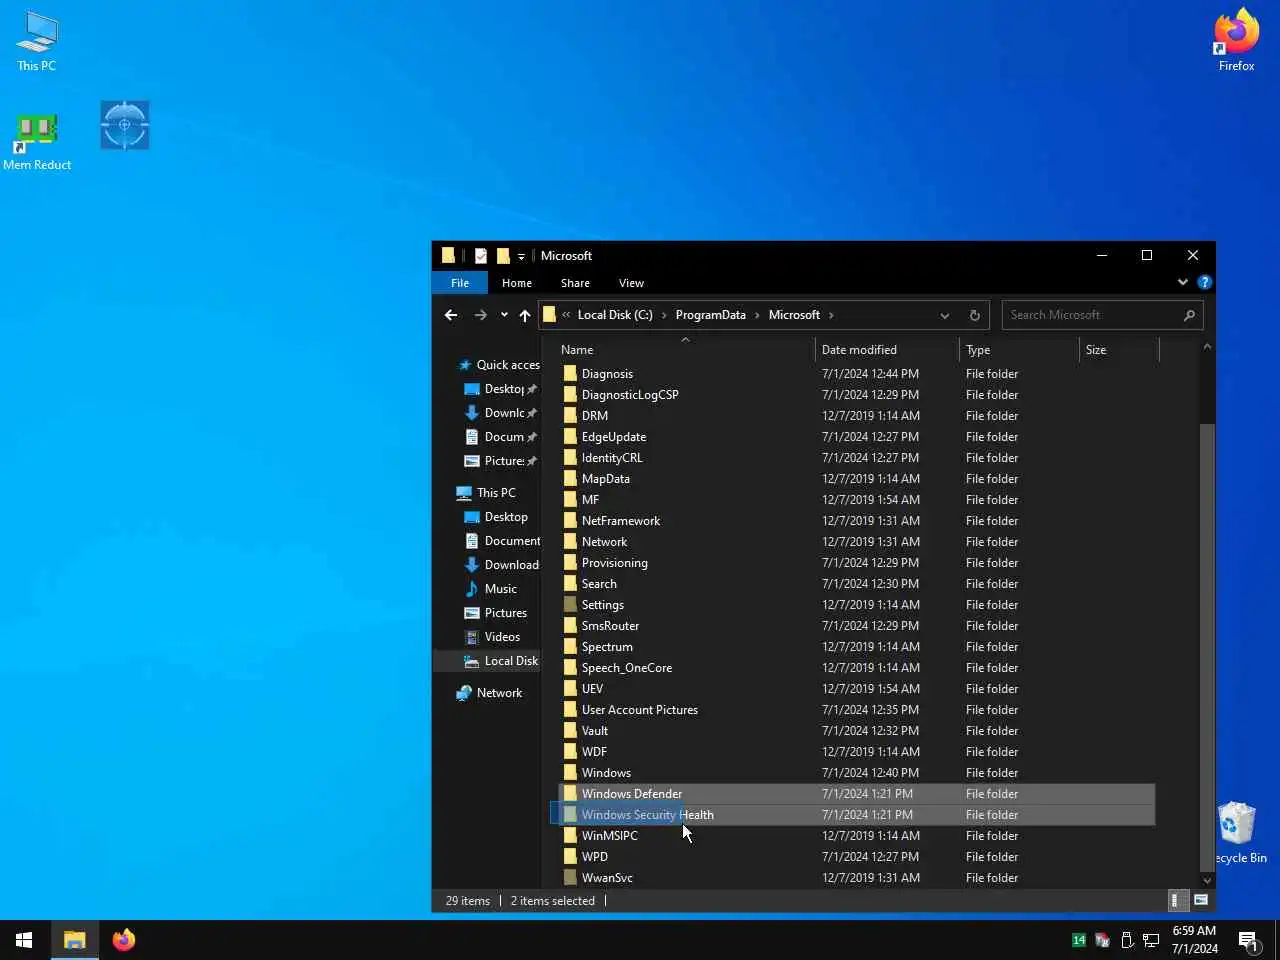Expand the ribbon with the chevron

tap(1183, 283)
